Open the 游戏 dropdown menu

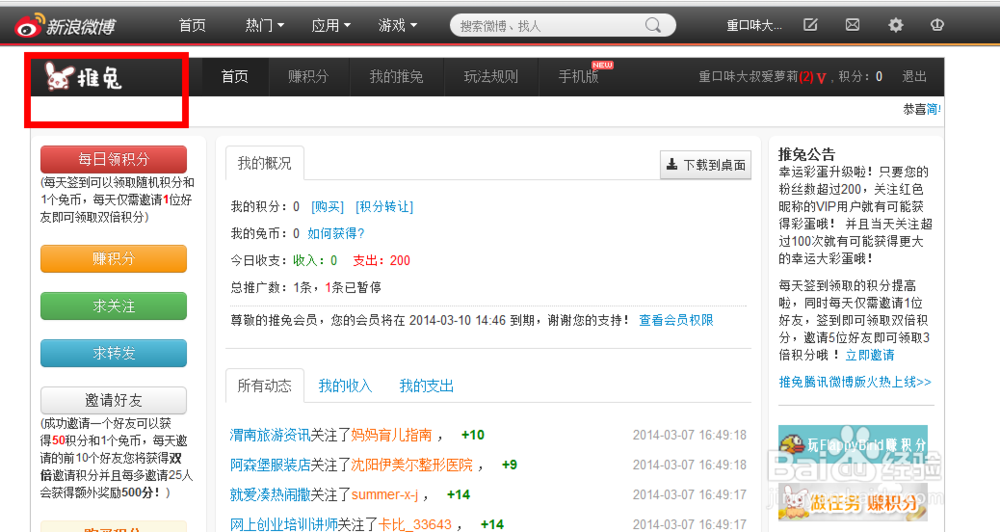(397, 26)
